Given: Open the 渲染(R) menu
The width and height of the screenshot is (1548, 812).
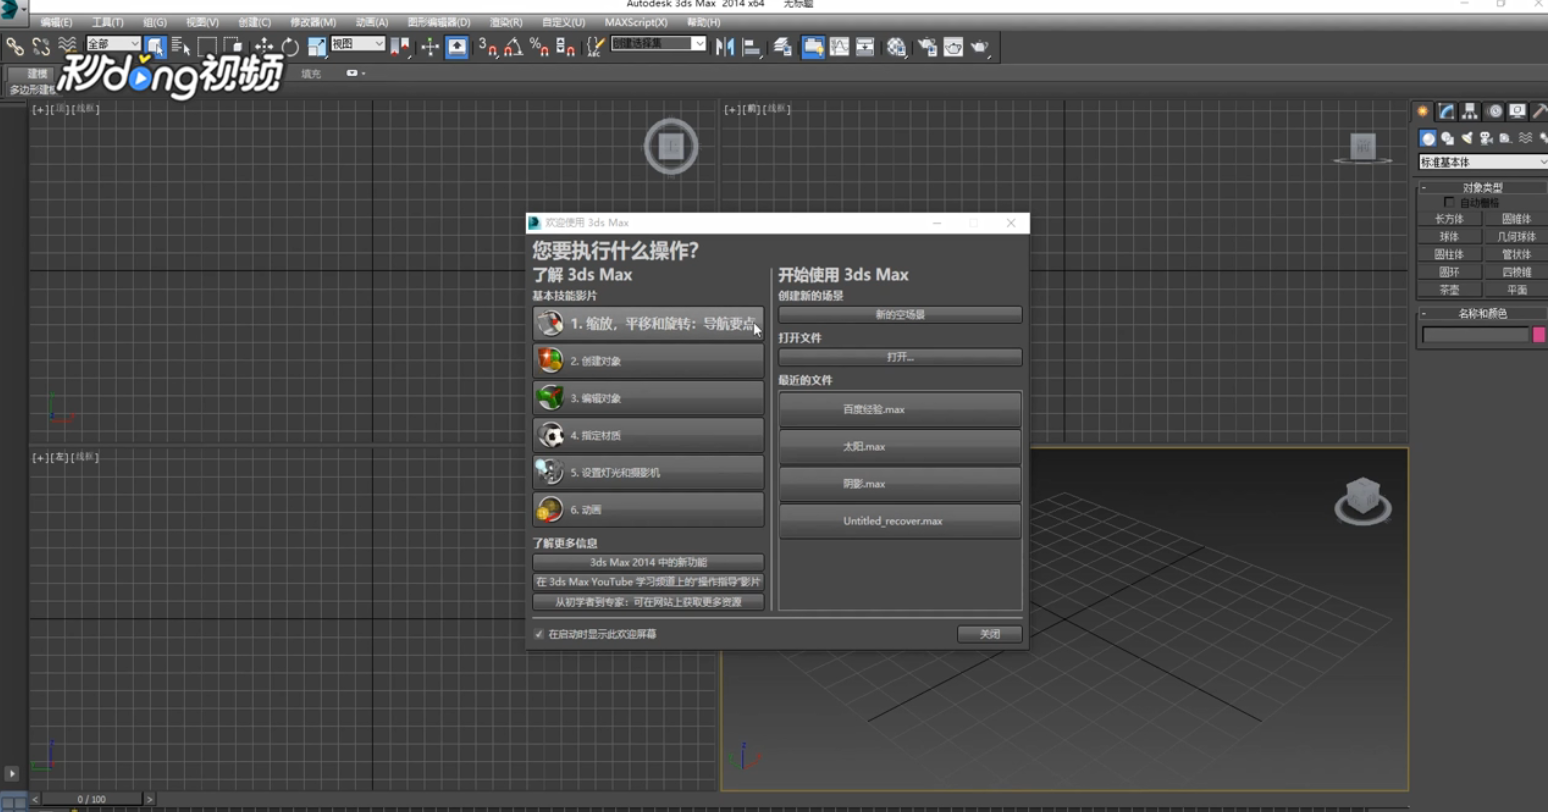Looking at the screenshot, I should coord(506,22).
